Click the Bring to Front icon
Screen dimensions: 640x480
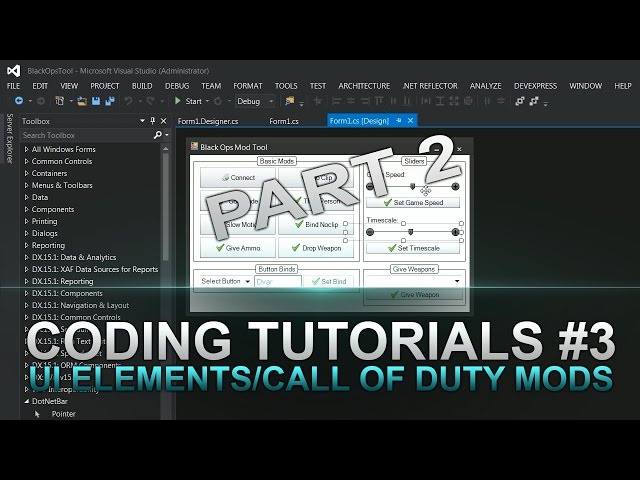(520, 101)
